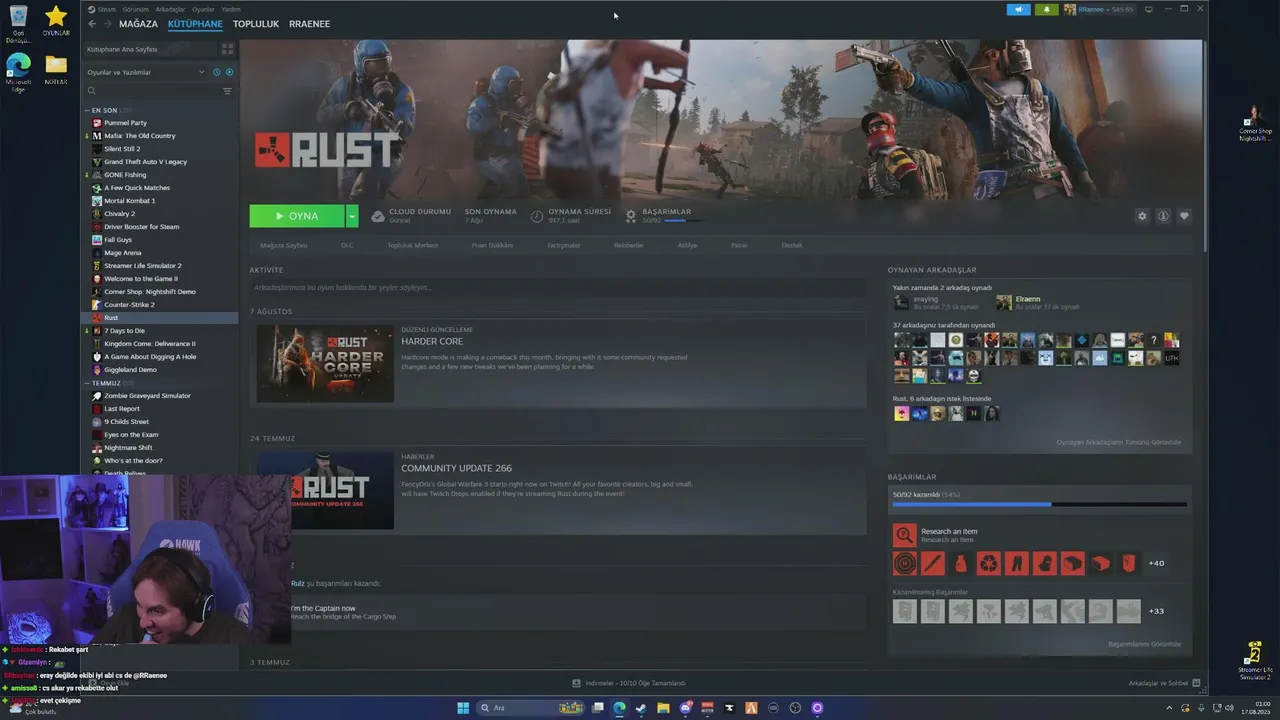Open File Explorer from the taskbar
1280x720 pixels.
[663, 708]
